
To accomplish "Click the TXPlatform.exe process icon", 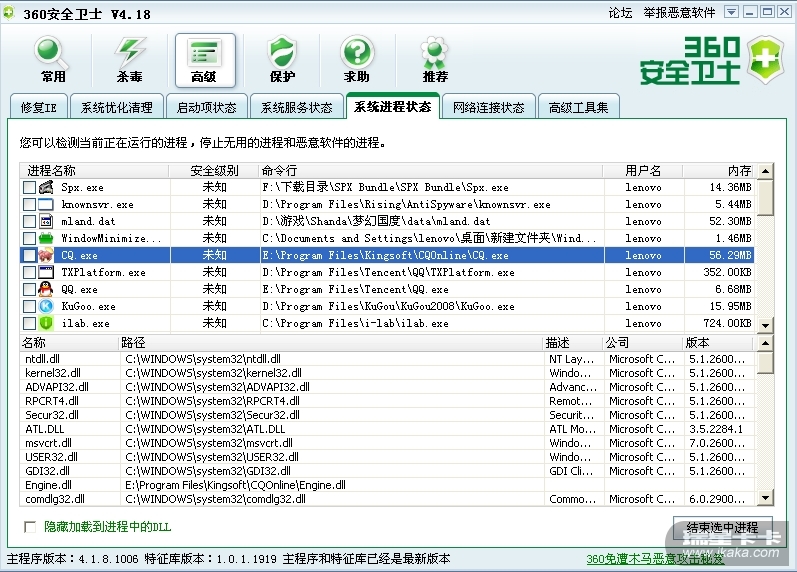I will click(46, 272).
